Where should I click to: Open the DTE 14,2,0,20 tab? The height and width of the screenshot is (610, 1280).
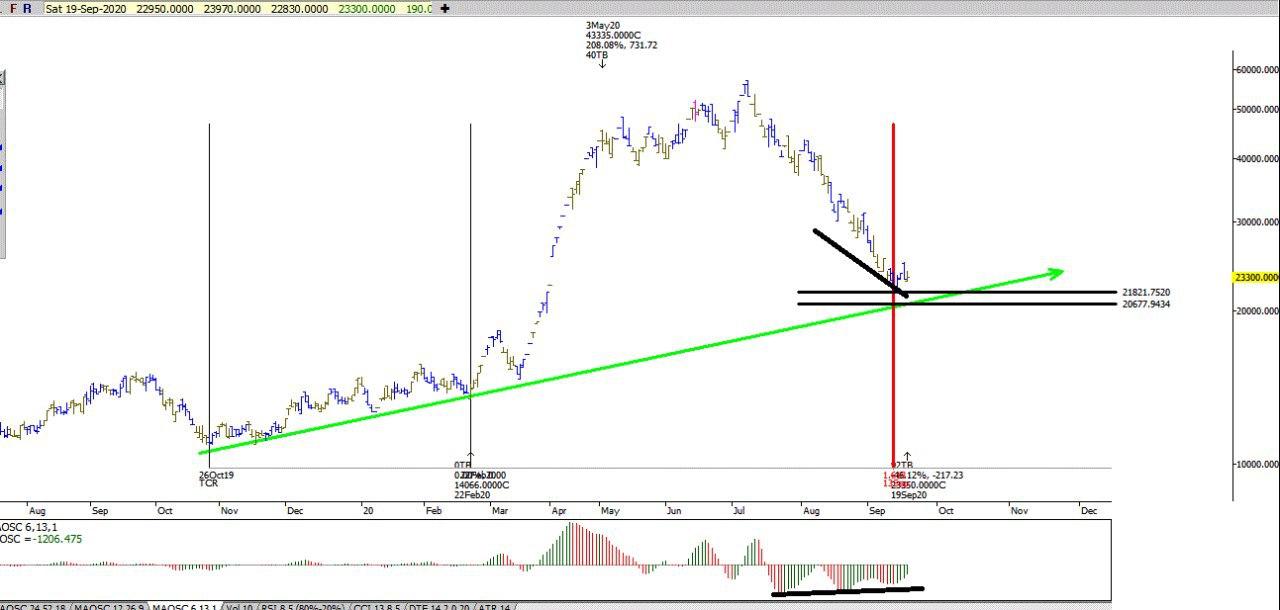438,605
